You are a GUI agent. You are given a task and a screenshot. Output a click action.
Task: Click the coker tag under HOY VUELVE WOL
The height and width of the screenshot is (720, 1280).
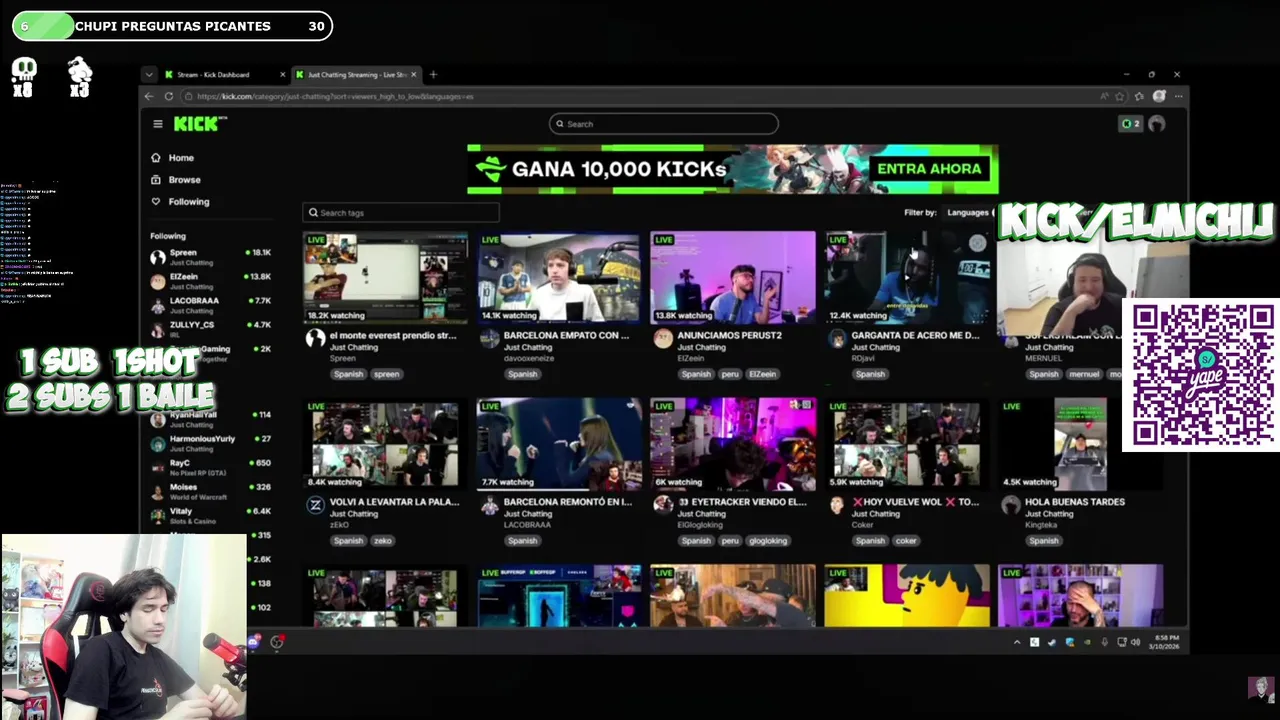tap(906, 540)
